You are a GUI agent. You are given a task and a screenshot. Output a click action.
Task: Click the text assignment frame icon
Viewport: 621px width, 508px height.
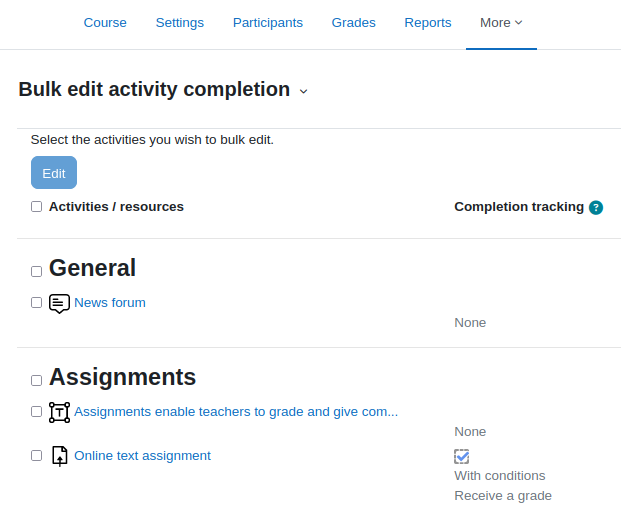(59, 412)
